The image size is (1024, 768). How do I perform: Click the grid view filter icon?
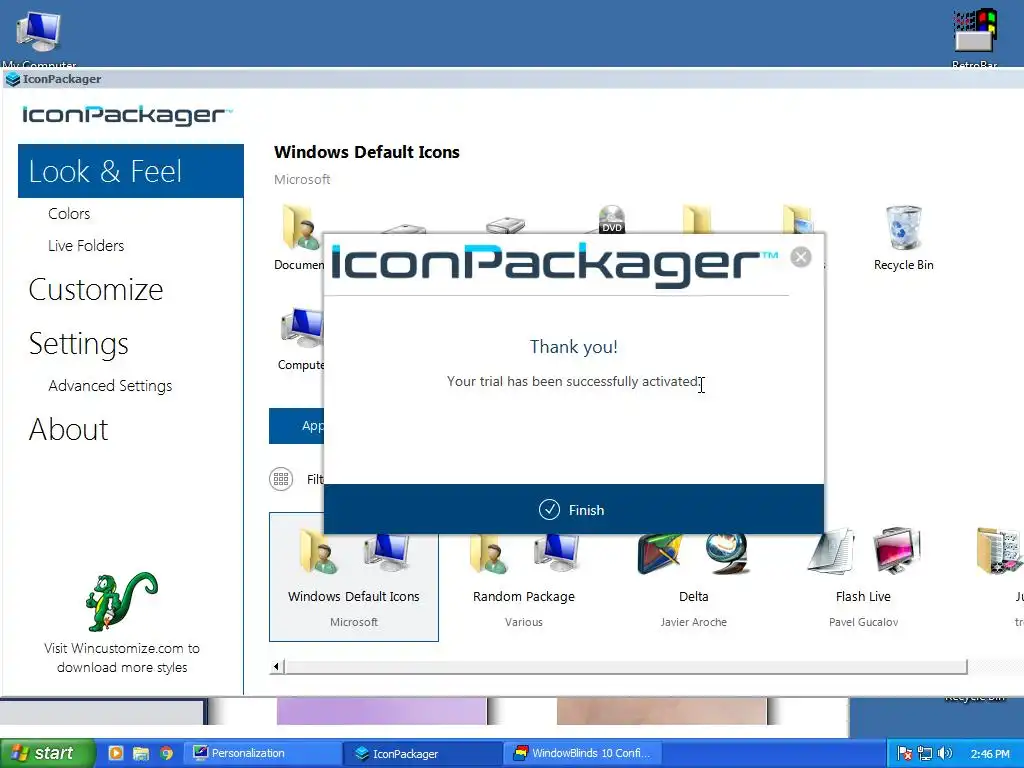281,479
